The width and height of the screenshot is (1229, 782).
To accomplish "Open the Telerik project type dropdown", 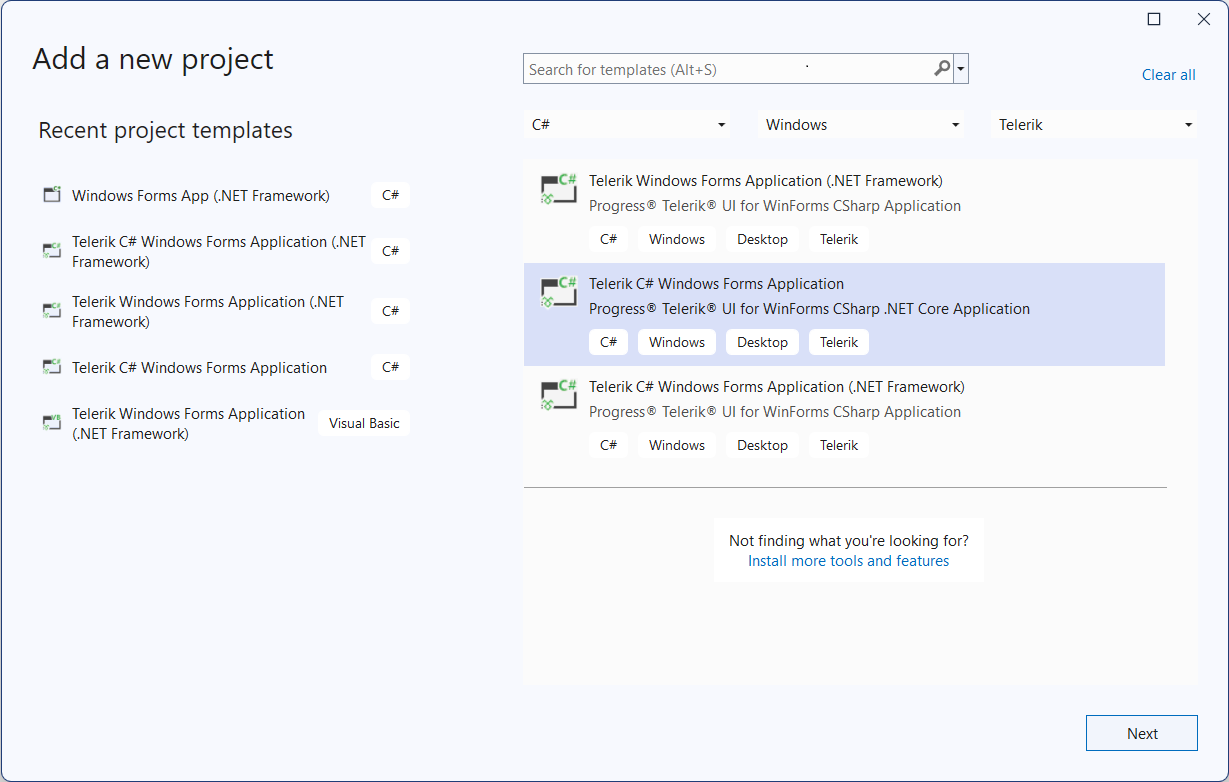I will pos(1095,125).
